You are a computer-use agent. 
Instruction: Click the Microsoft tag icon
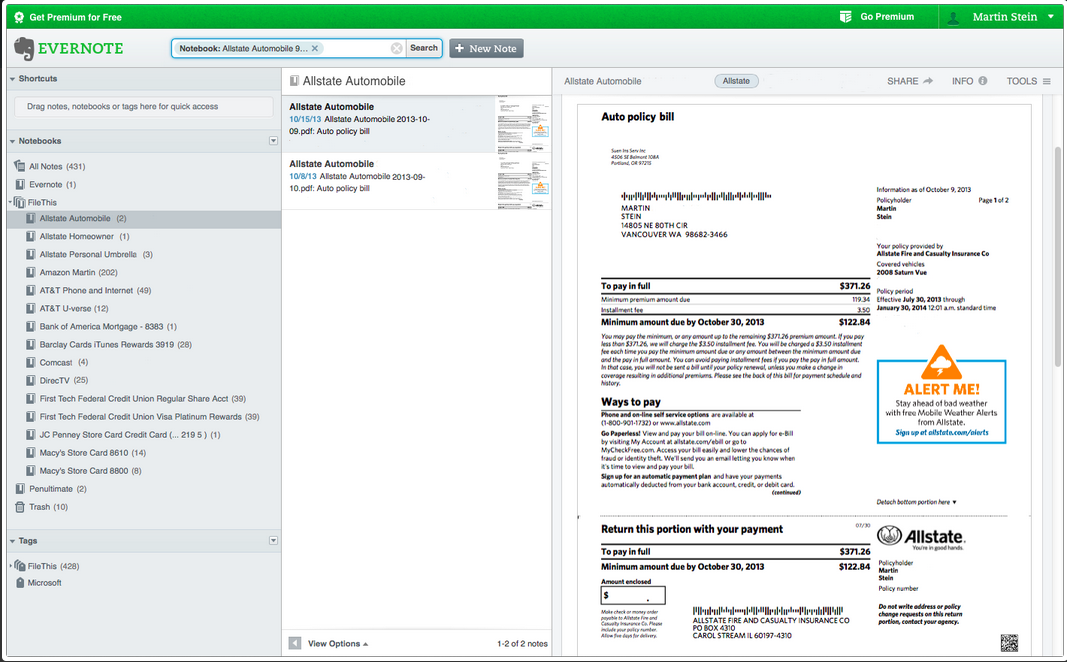pos(20,582)
